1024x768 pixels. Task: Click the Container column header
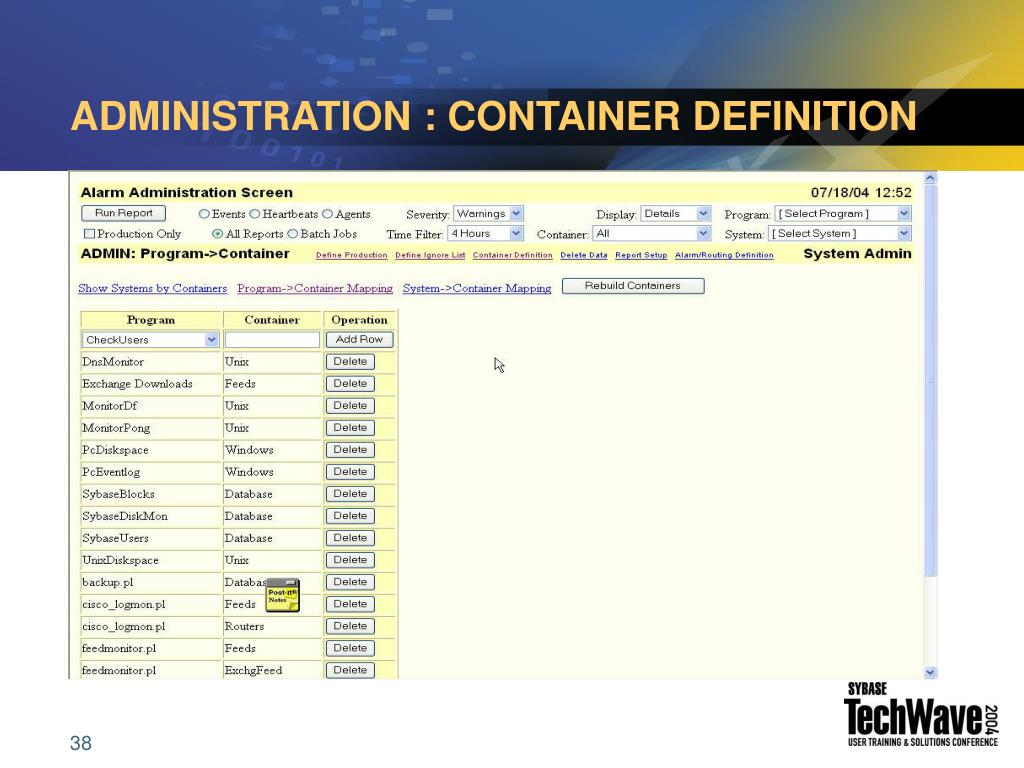pyautogui.click(x=272, y=320)
